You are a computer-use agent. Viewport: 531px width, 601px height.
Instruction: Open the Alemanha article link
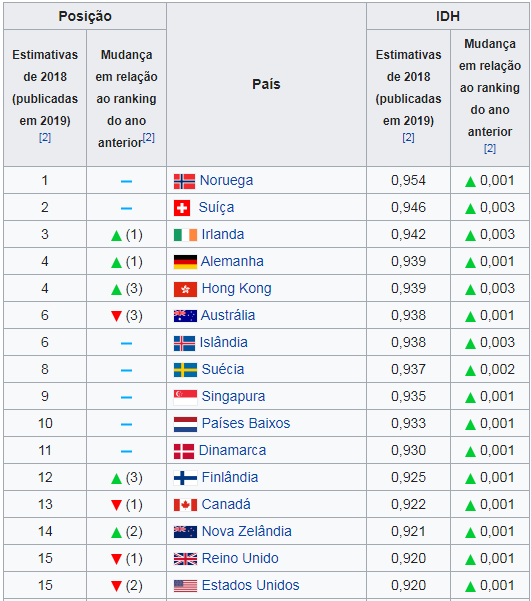tap(232, 261)
